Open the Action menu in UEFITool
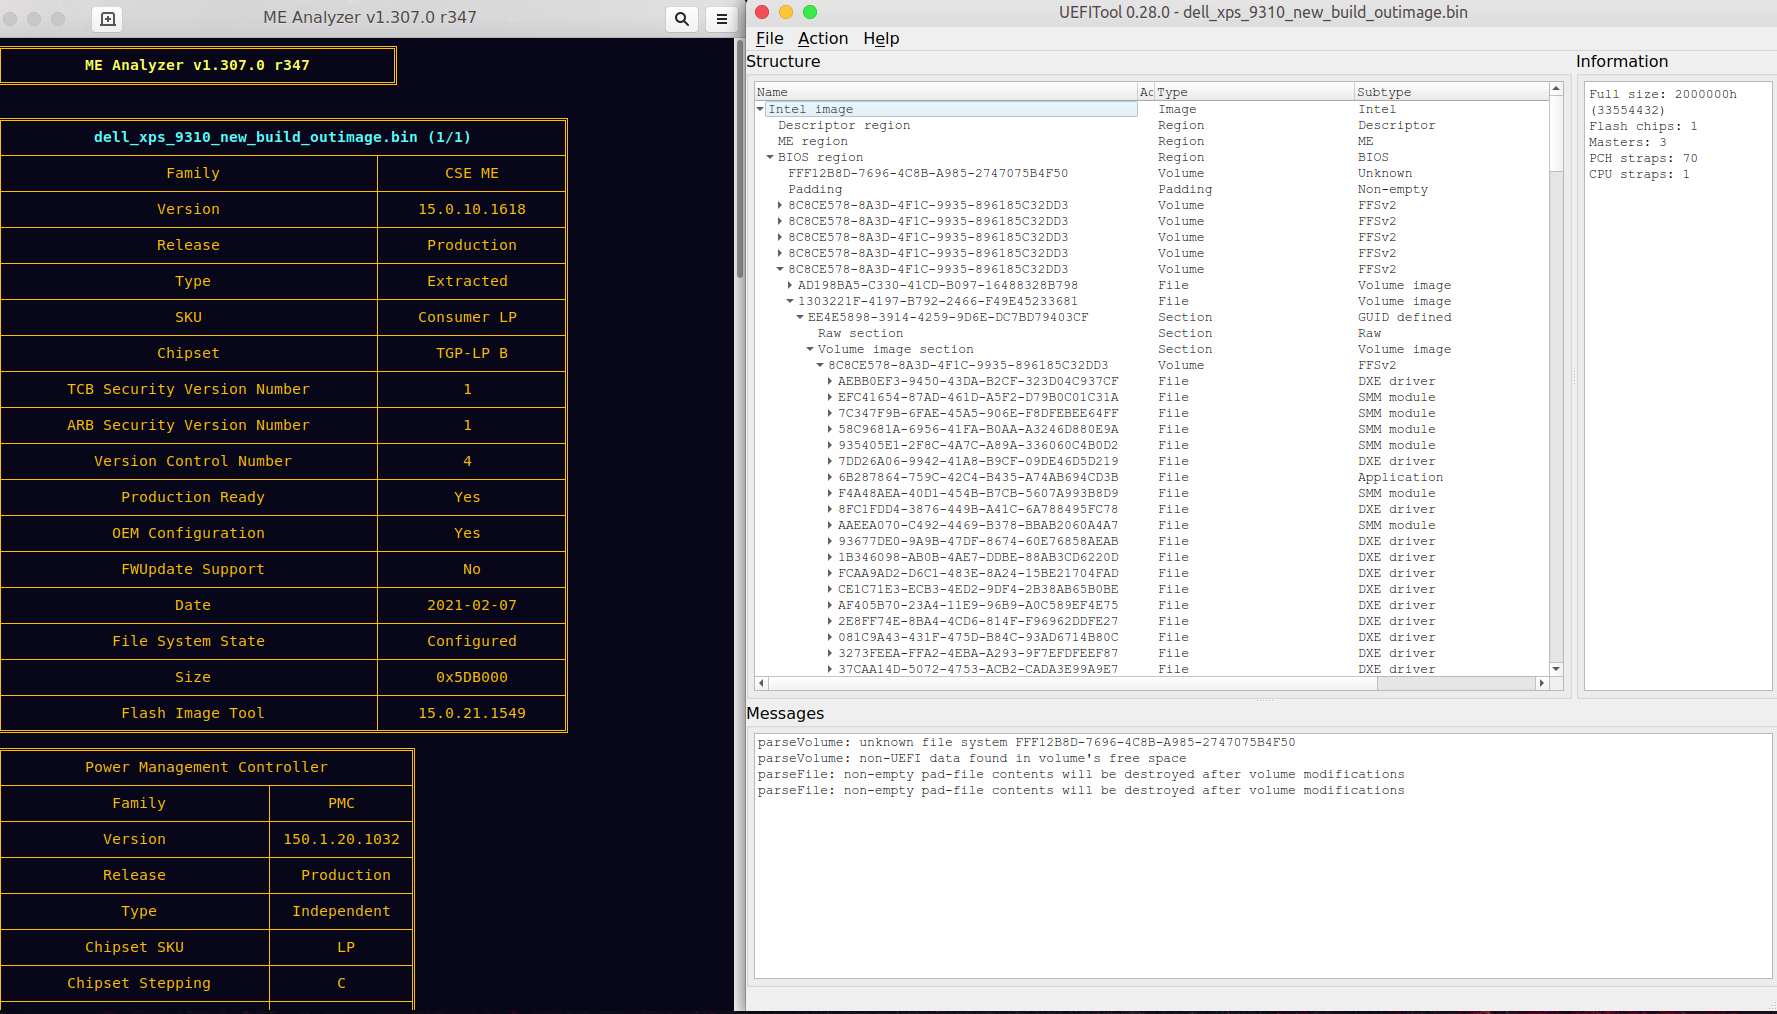The image size is (1777, 1014). pos(822,38)
